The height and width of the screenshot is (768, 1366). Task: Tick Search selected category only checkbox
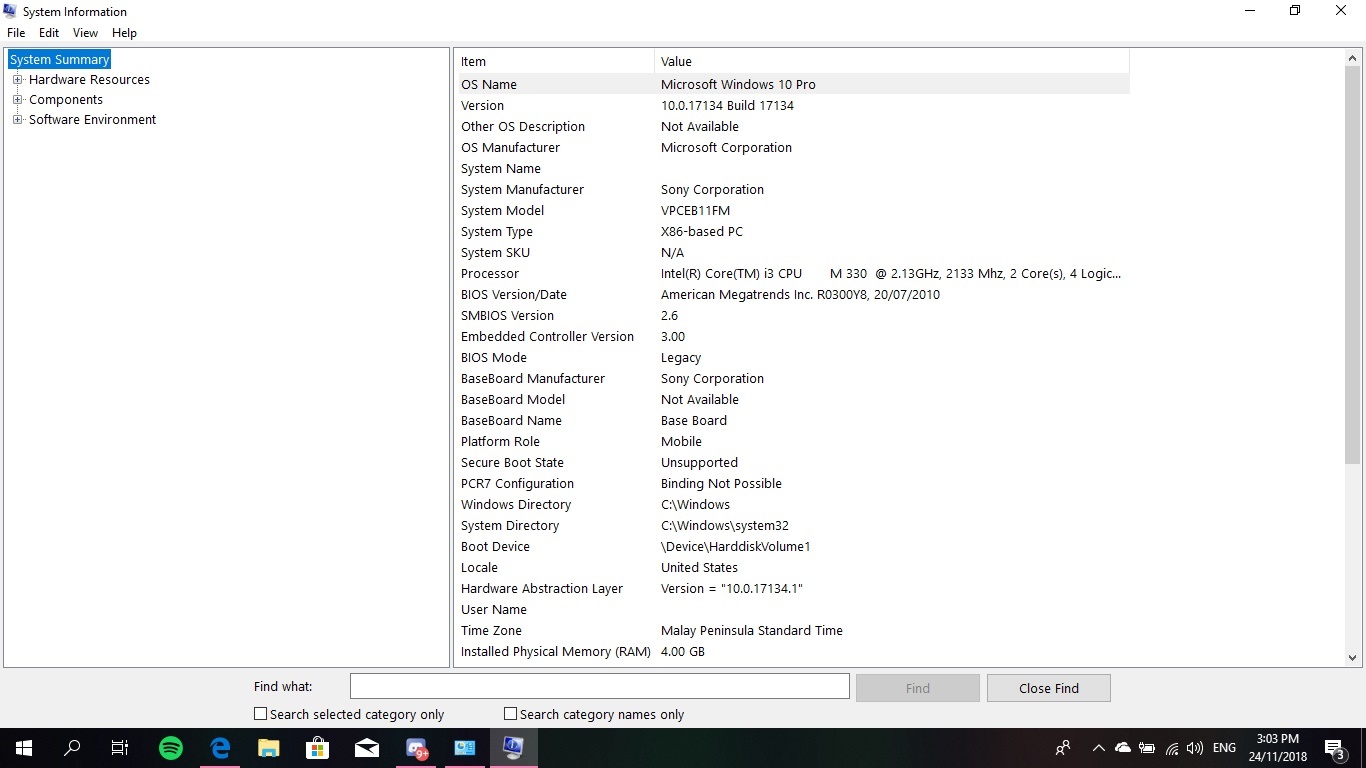pos(261,714)
